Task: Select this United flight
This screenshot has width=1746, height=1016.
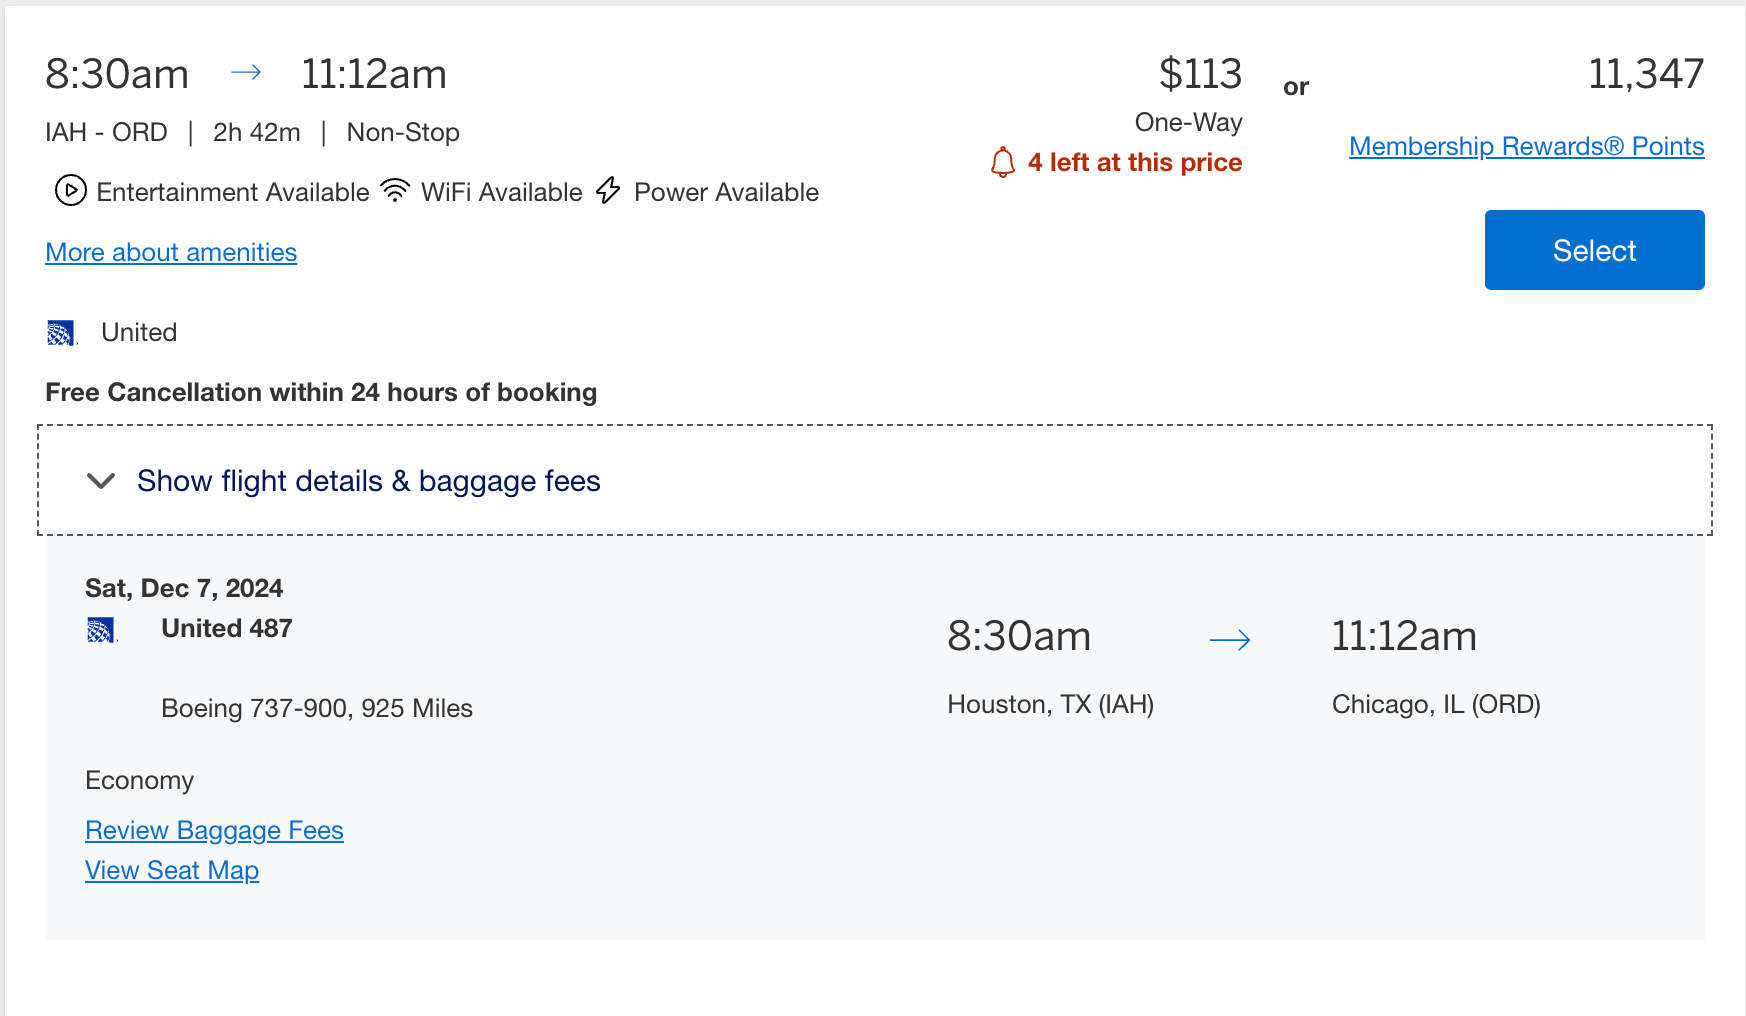Action: 1594,250
